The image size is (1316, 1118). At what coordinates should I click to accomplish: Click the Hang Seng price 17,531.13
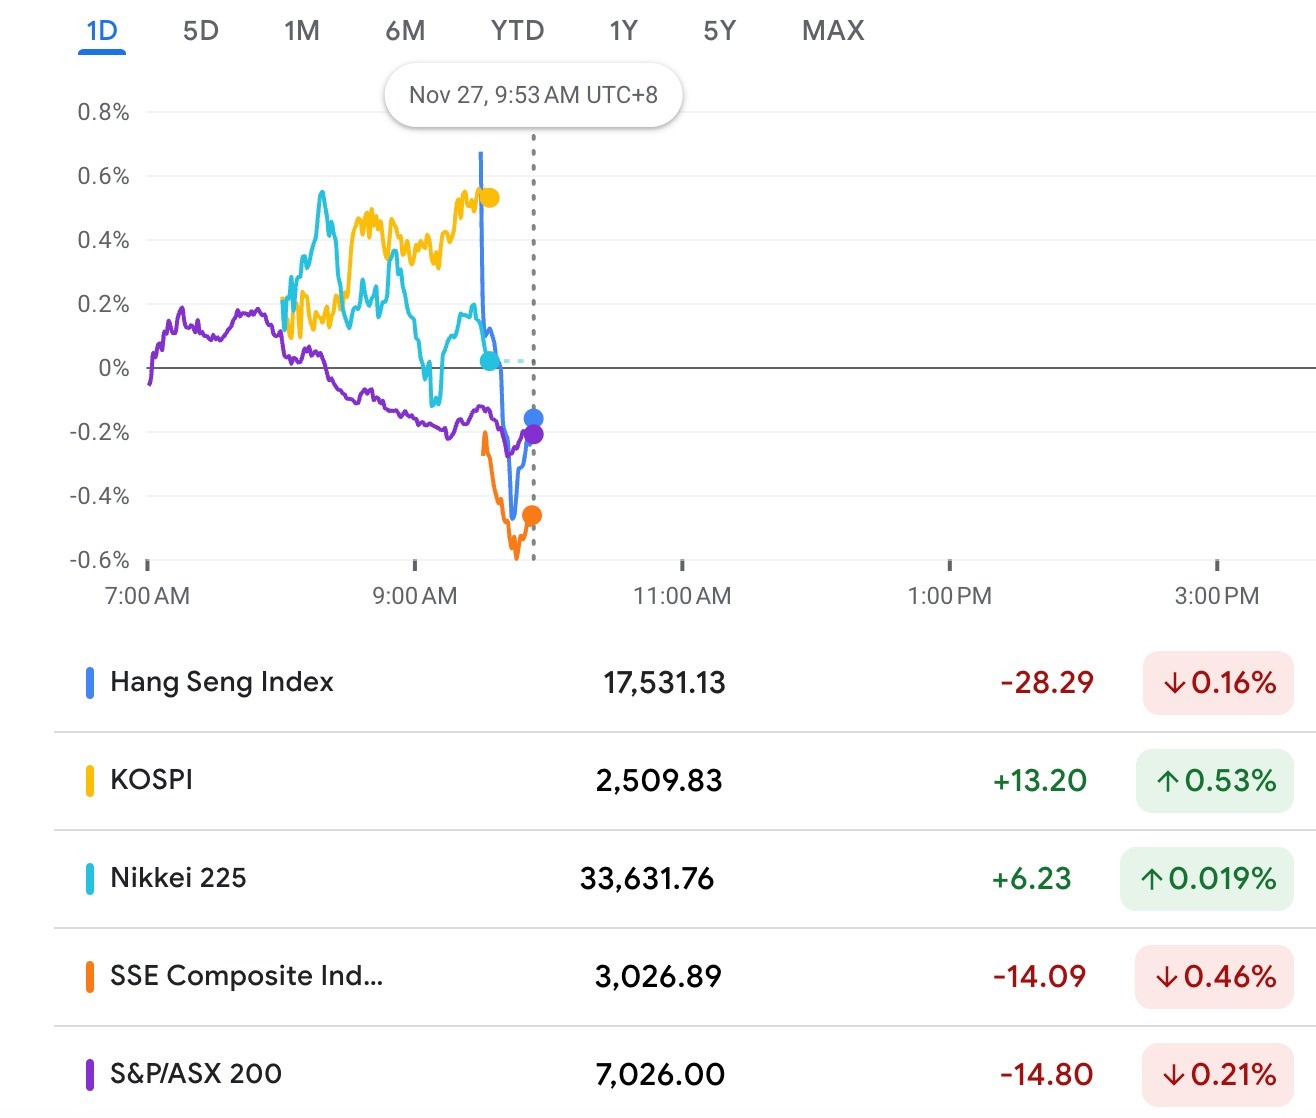click(x=664, y=683)
